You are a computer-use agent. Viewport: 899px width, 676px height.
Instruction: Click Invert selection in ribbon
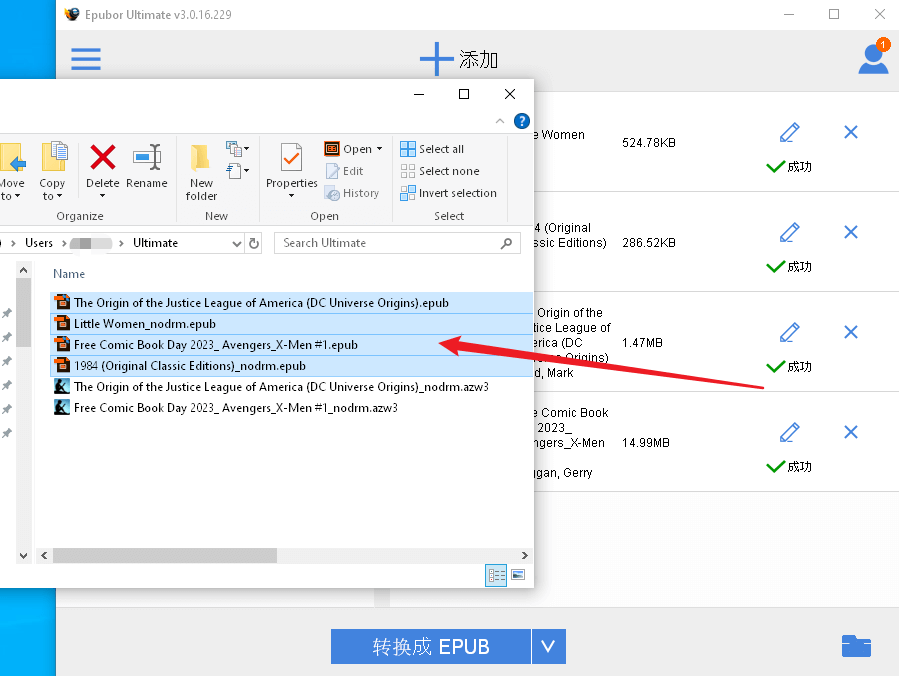tap(448, 193)
